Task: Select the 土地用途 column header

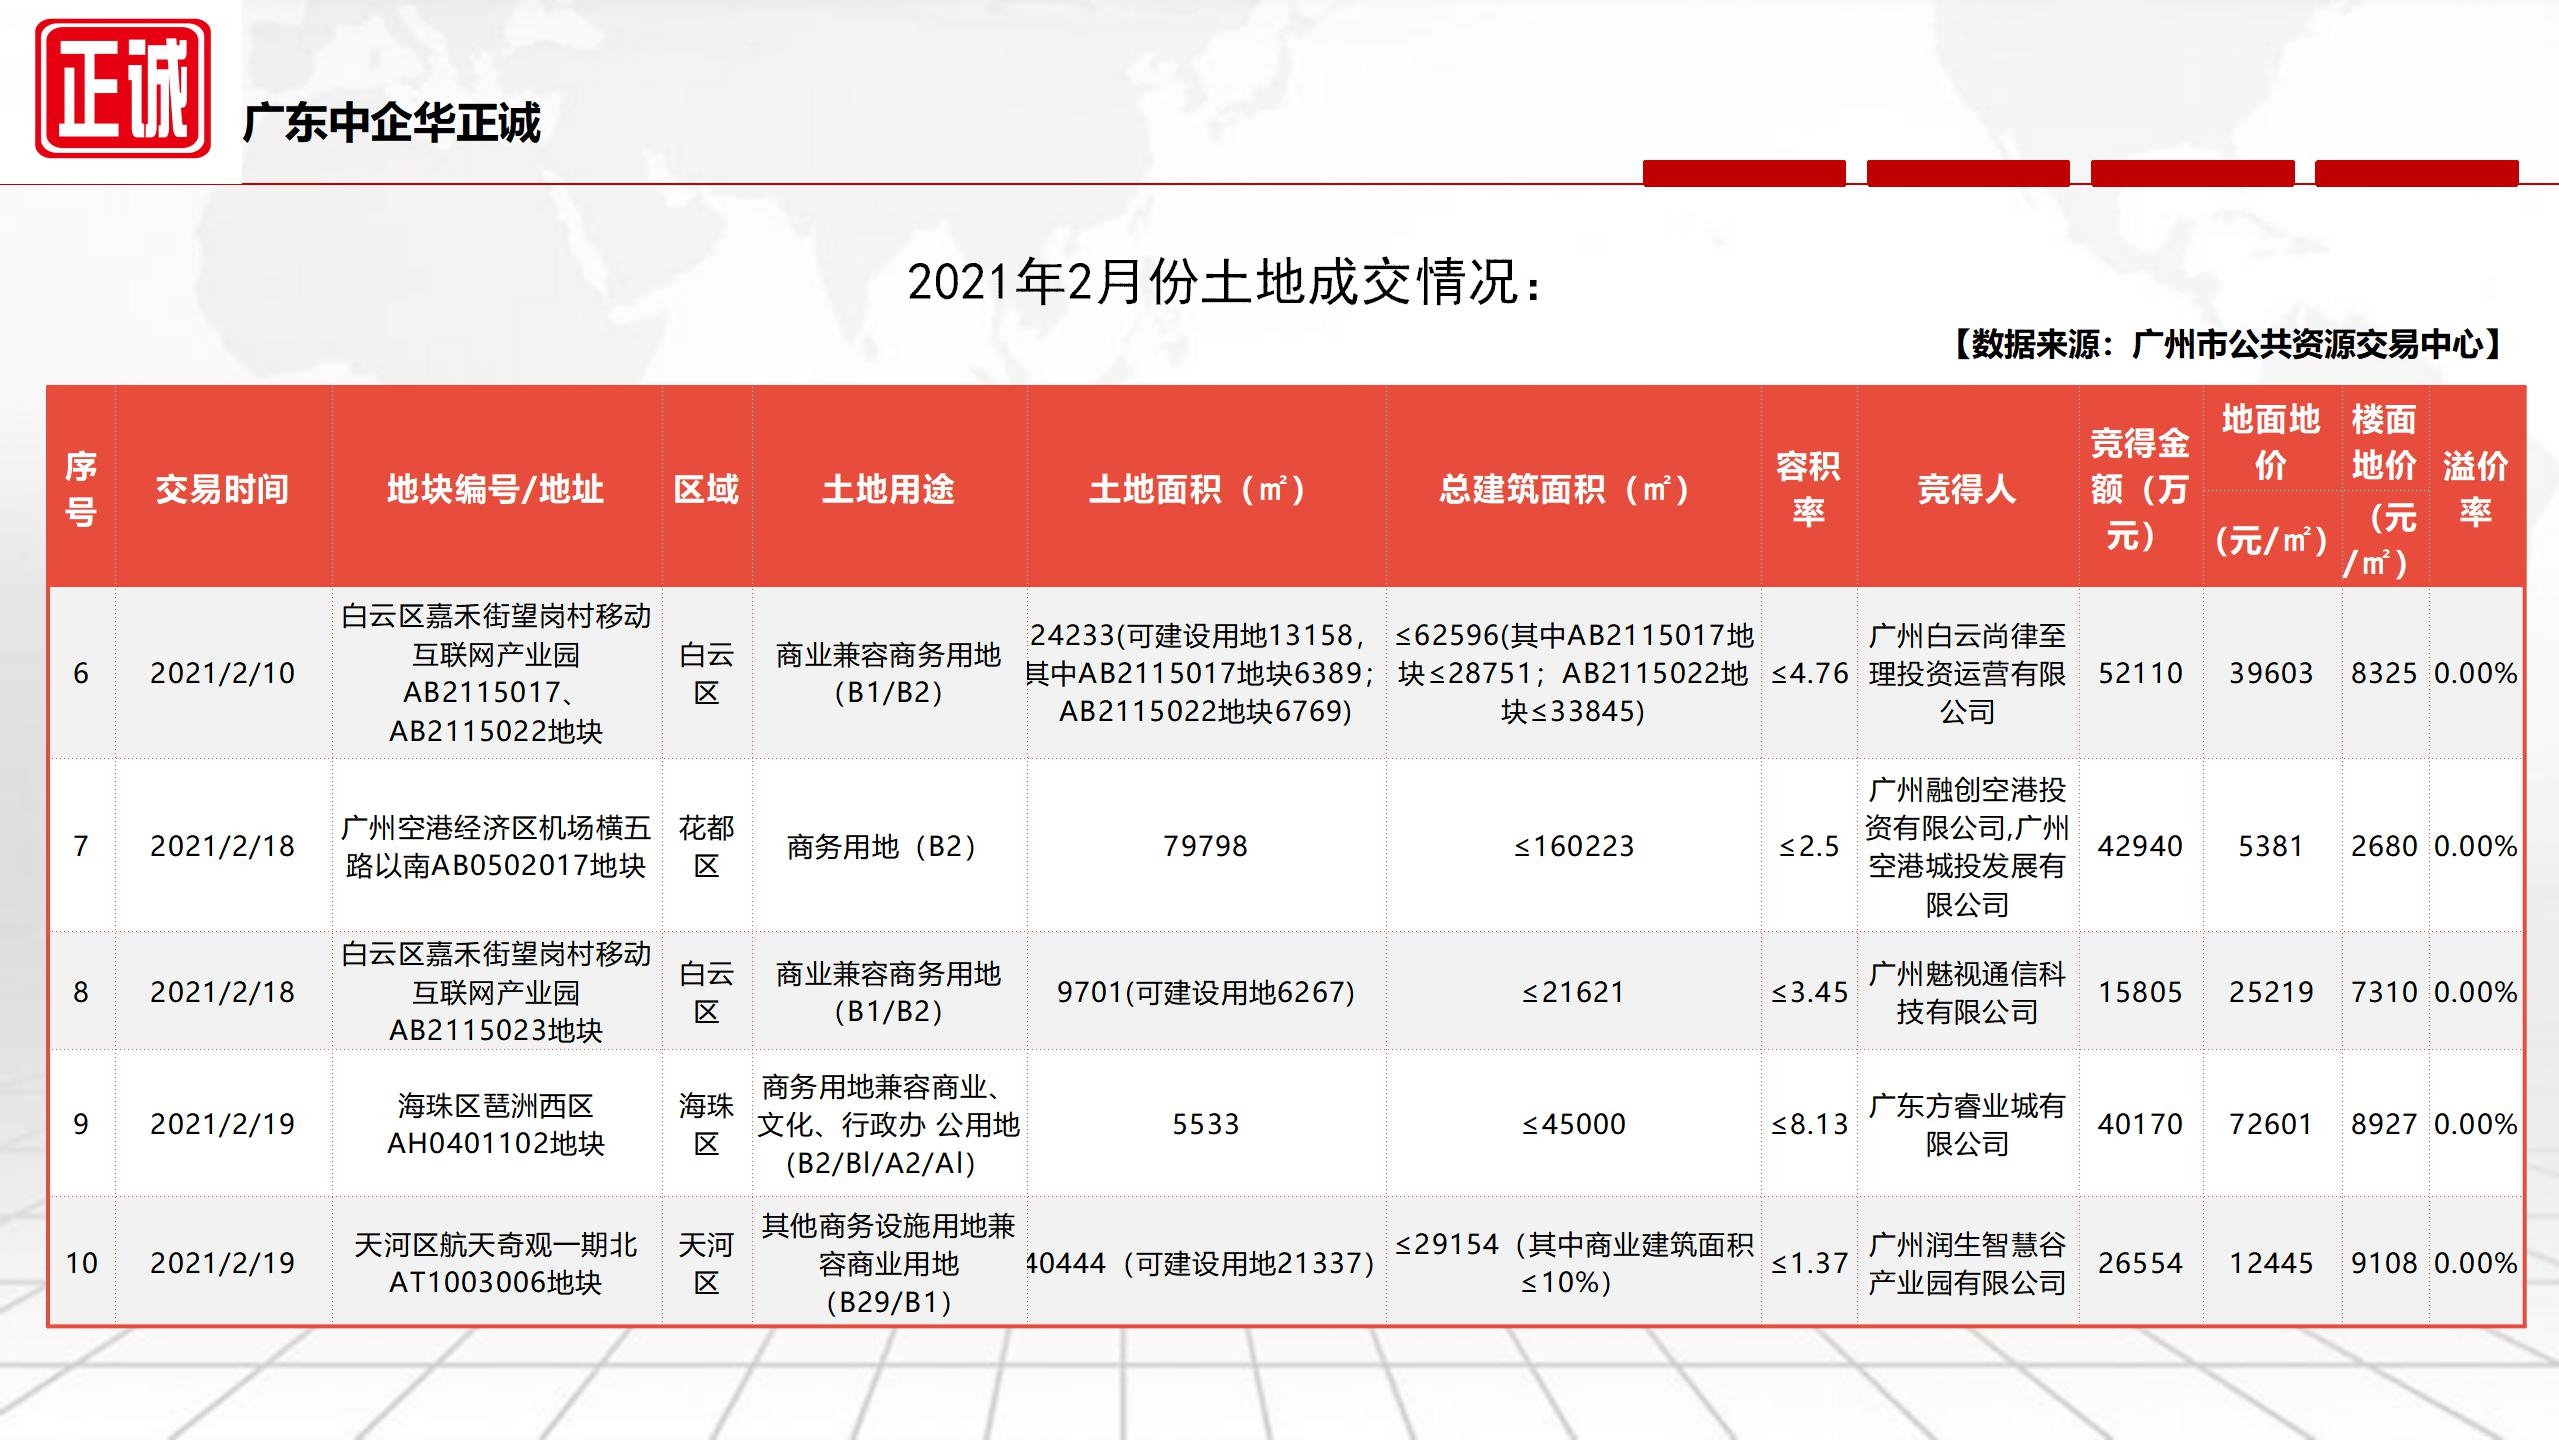Action: click(888, 489)
